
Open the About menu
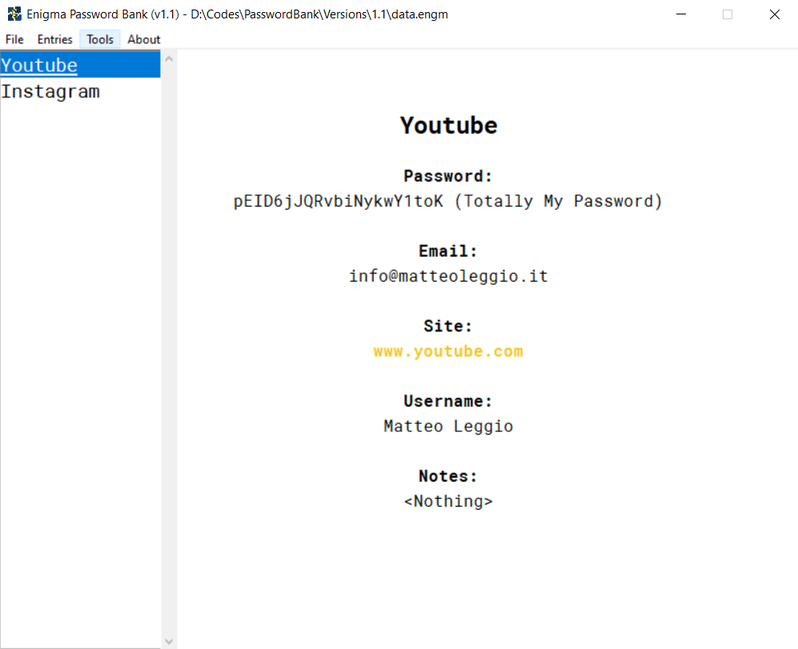coord(144,39)
